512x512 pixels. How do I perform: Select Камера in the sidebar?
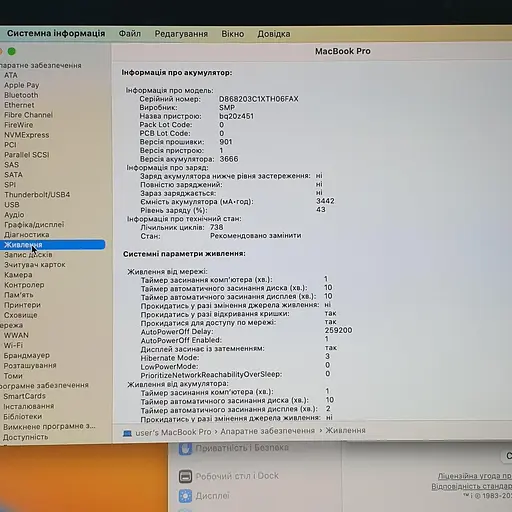click(18, 275)
